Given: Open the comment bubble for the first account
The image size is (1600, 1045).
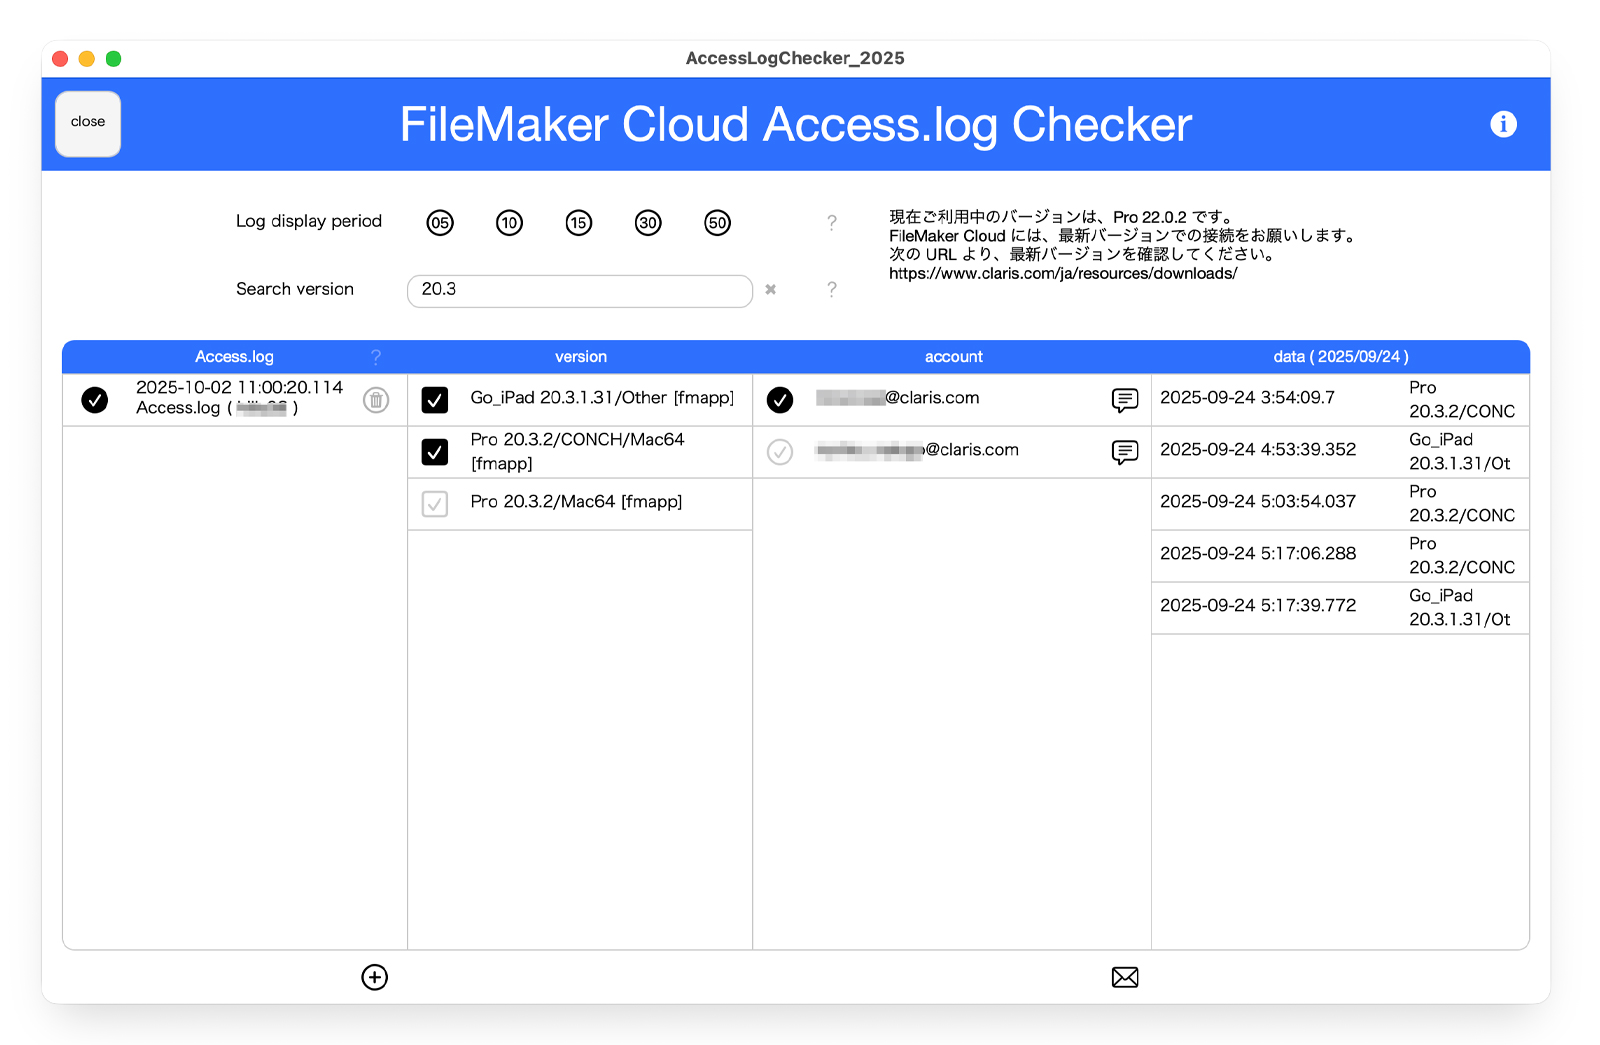Looking at the screenshot, I should (1124, 399).
